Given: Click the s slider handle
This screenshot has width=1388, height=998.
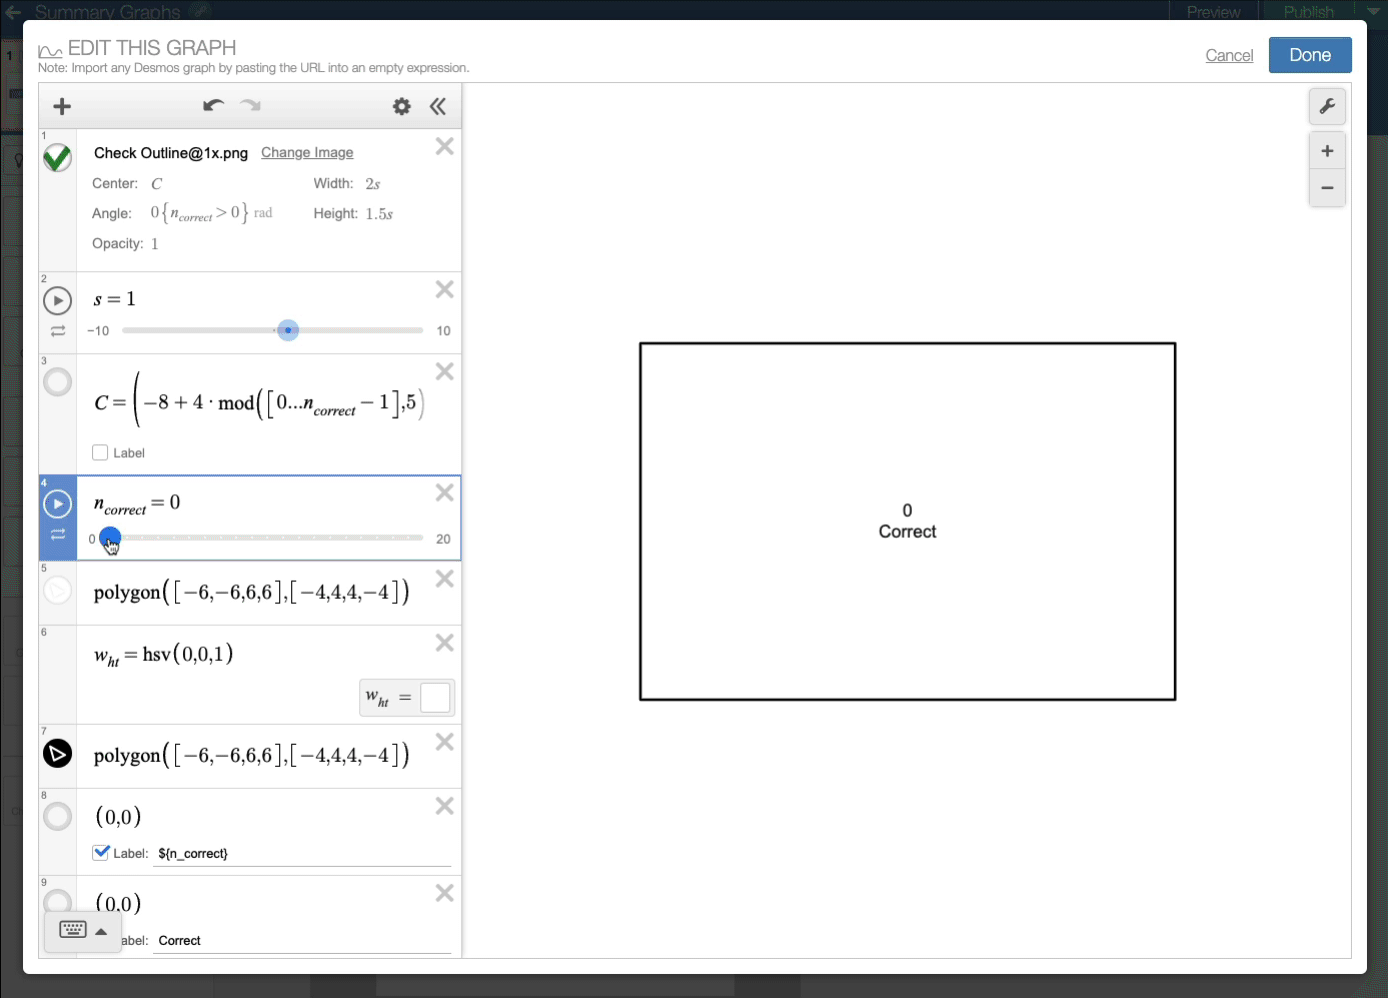Looking at the screenshot, I should (288, 330).
